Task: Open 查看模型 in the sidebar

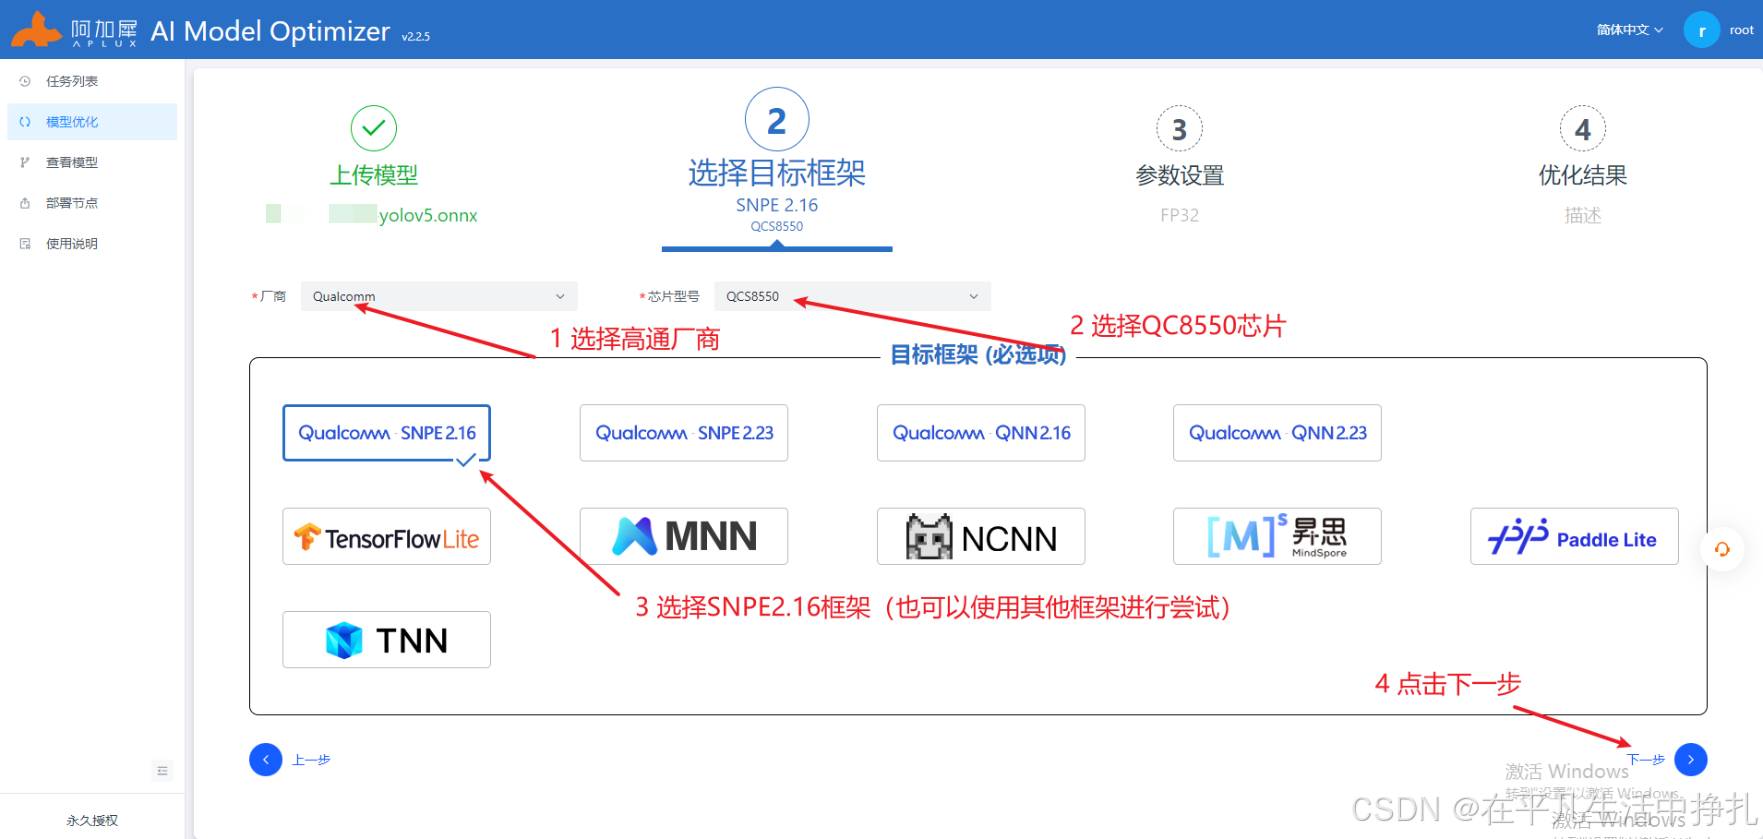Action: point(92,162)
